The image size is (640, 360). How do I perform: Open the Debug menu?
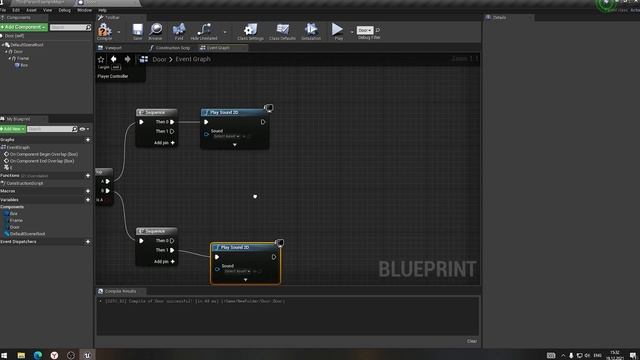coord(64,10)
